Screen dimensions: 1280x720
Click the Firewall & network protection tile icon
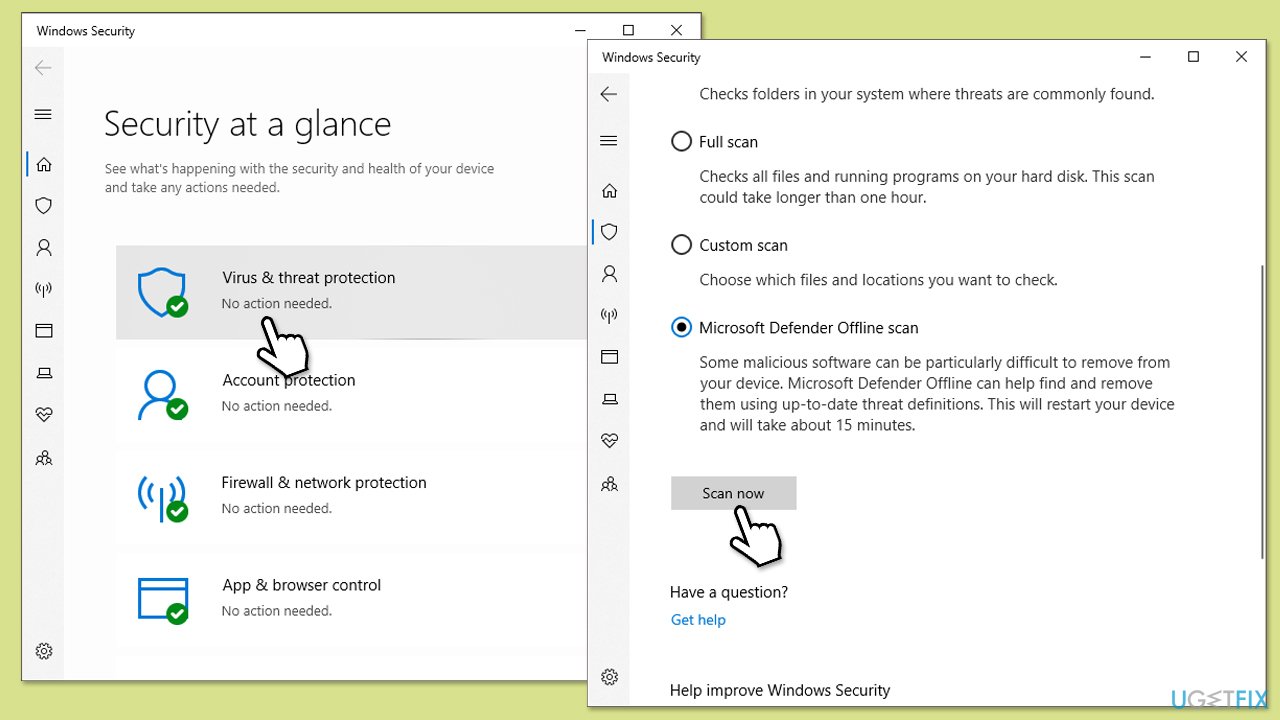tap(162, 497)
